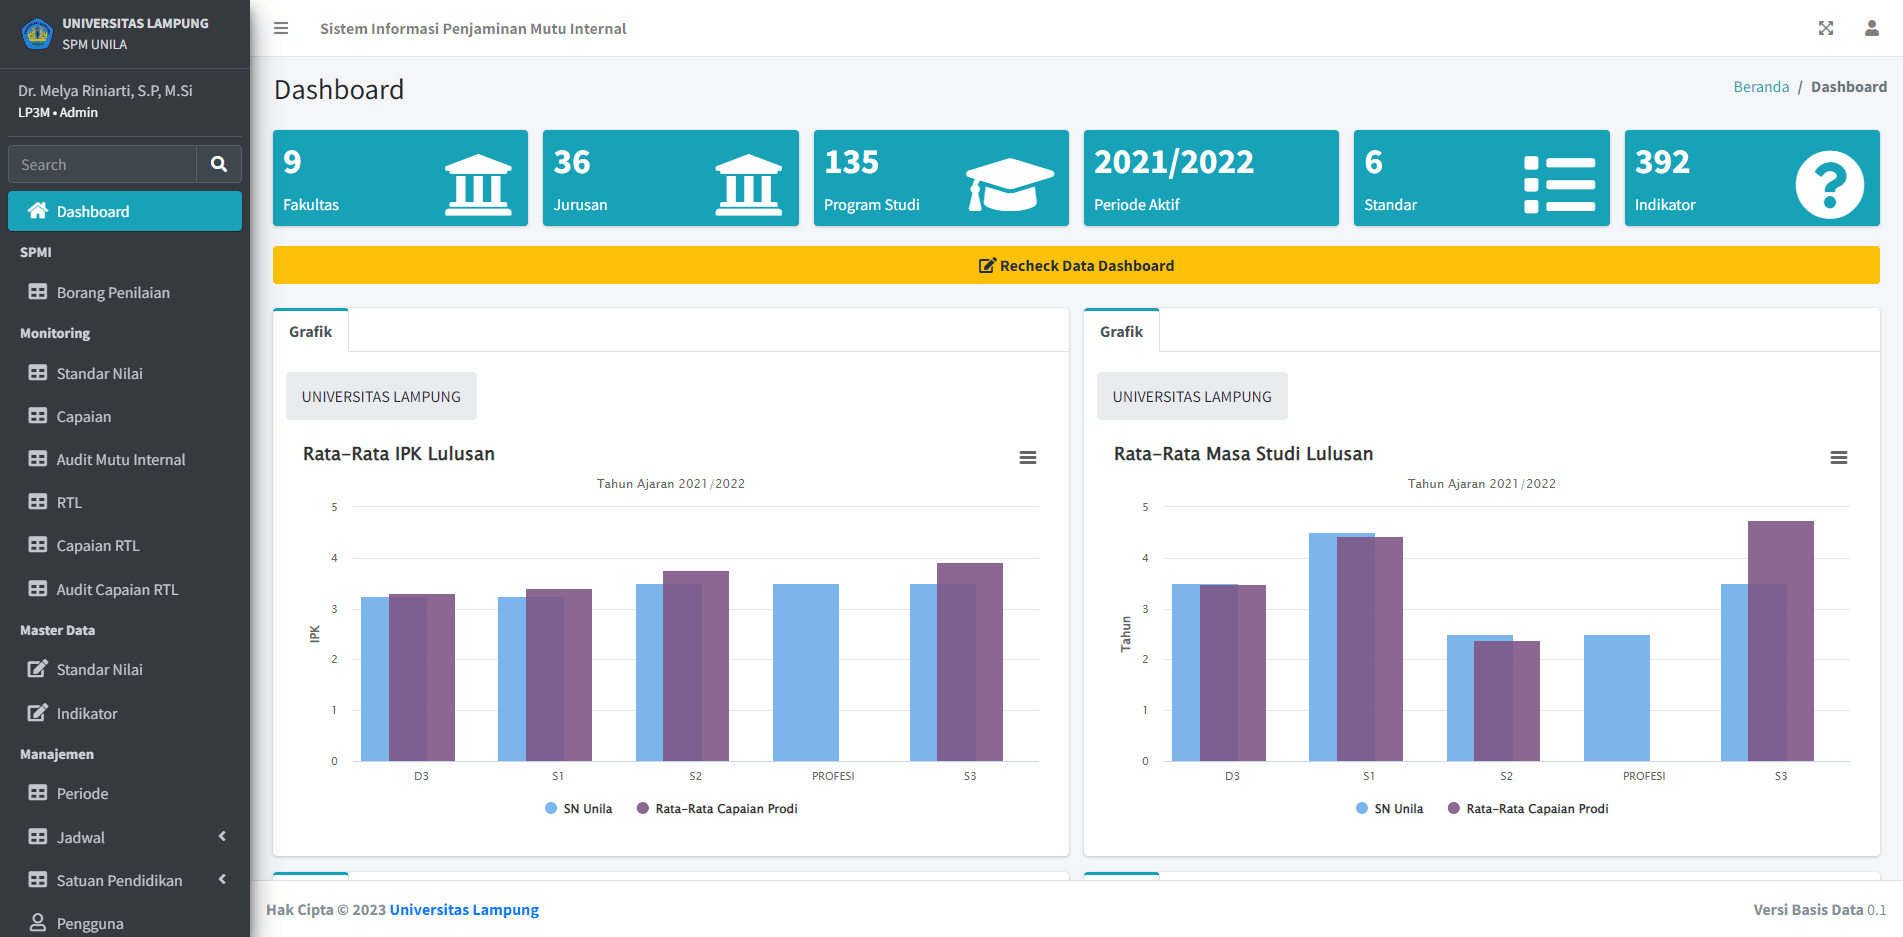This screenshot has width=1903, height=937.
Task: Click the Program Studi graduation cap icon
Action: (x=1009, y=184)
